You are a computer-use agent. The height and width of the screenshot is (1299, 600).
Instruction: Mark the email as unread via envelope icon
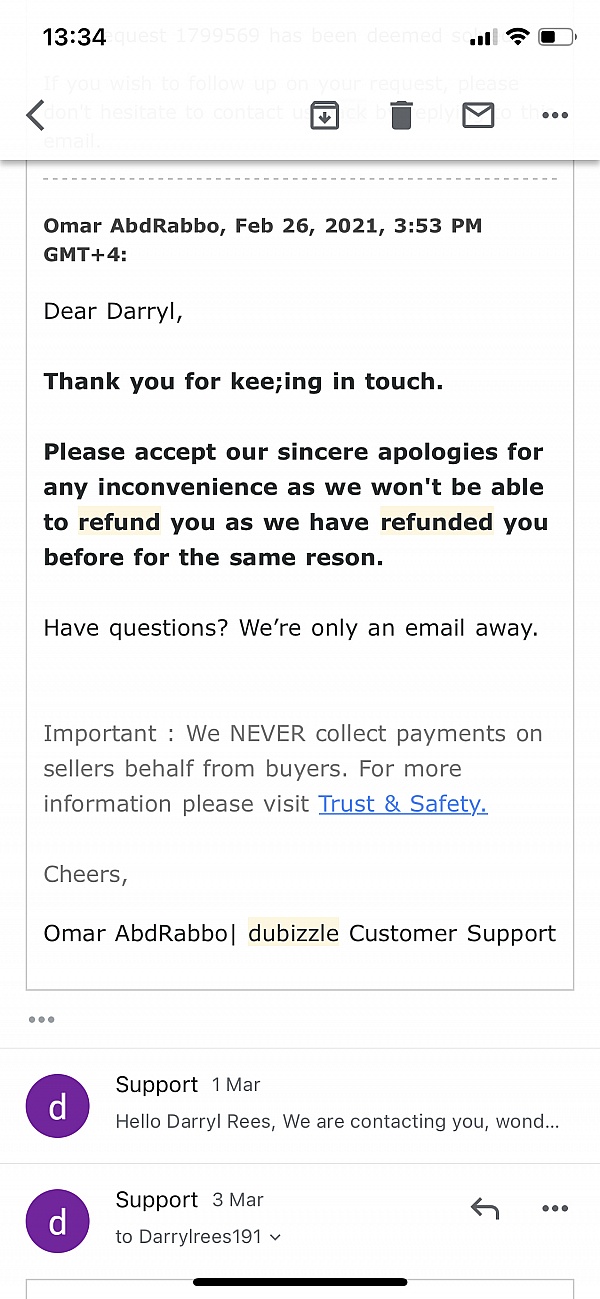[478, 114]
